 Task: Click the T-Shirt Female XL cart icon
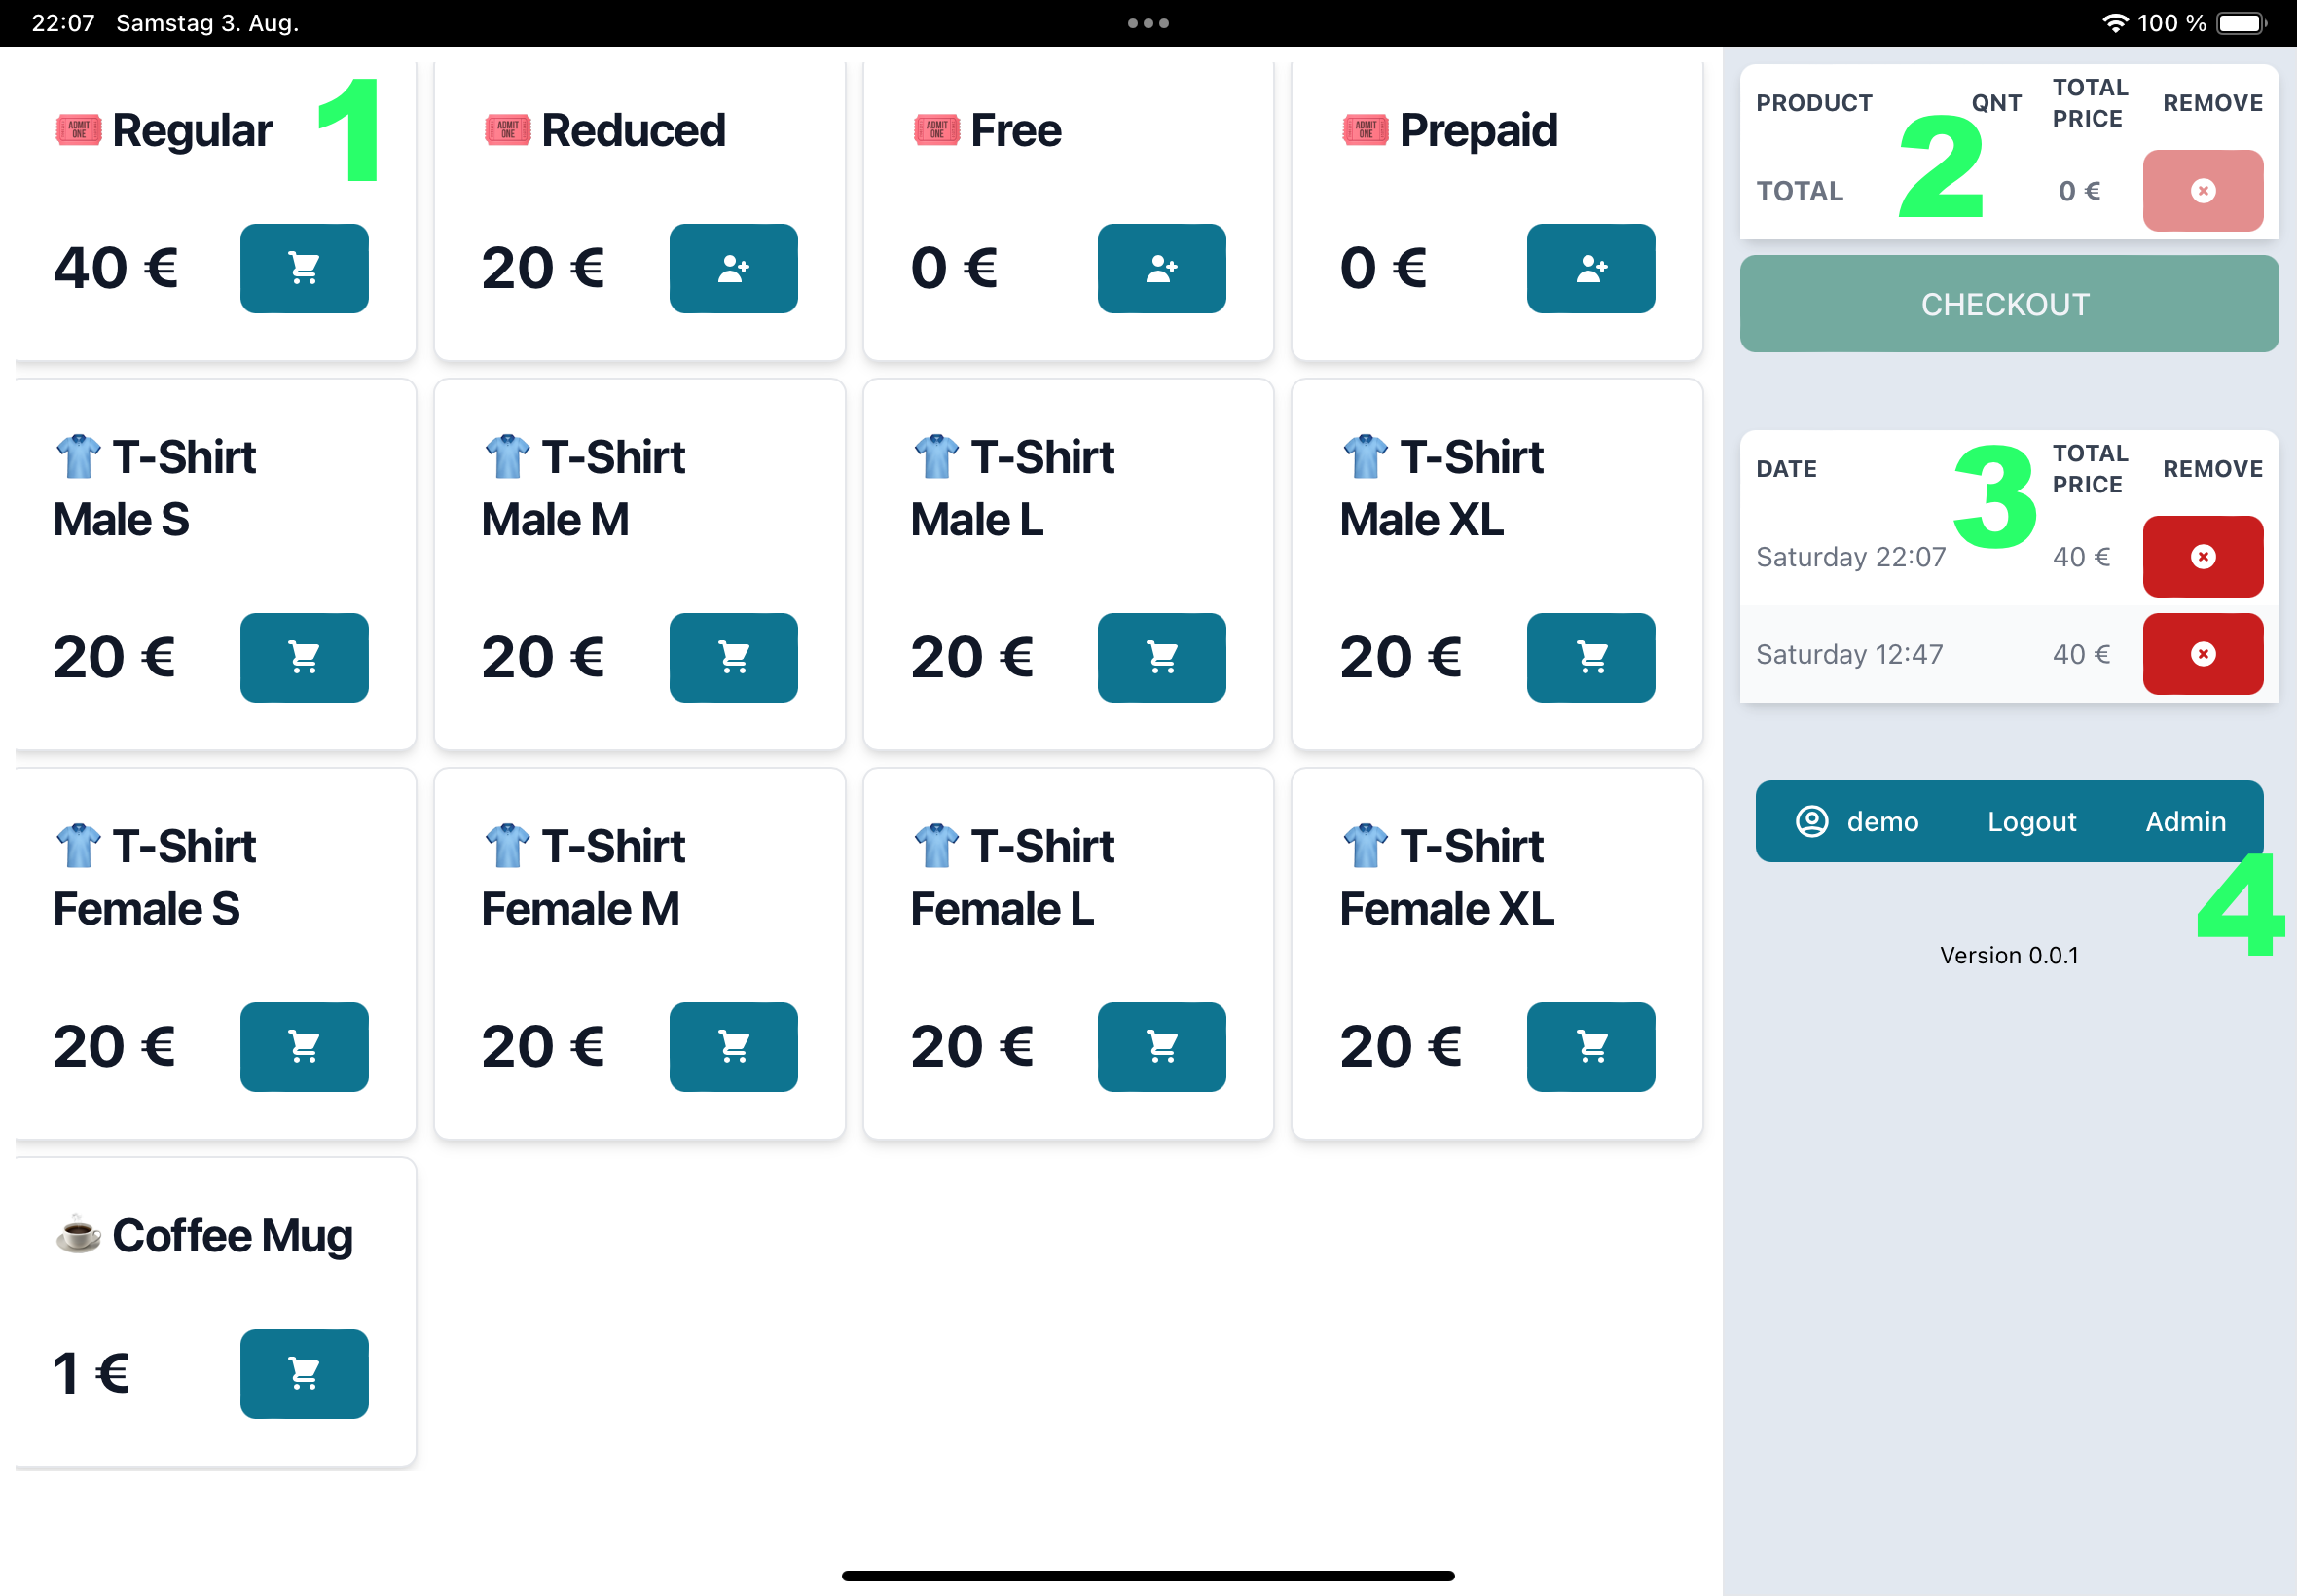click(1586, 1045)
